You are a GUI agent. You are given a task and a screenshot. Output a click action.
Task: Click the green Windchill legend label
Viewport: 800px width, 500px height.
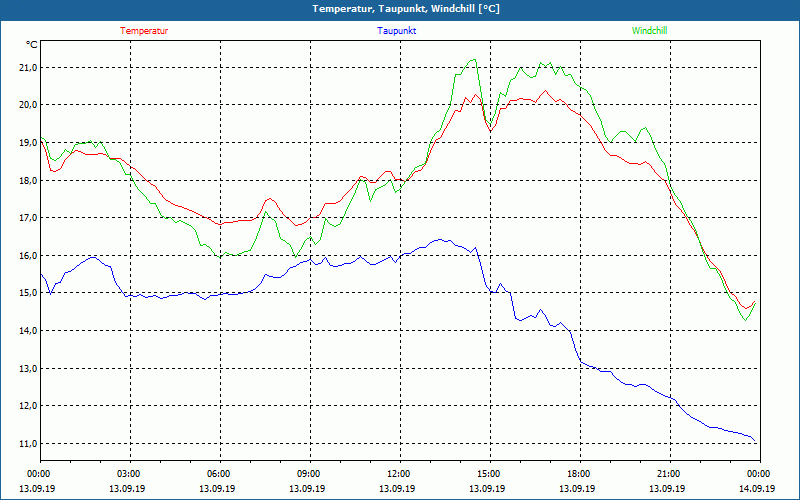(649, 31)
